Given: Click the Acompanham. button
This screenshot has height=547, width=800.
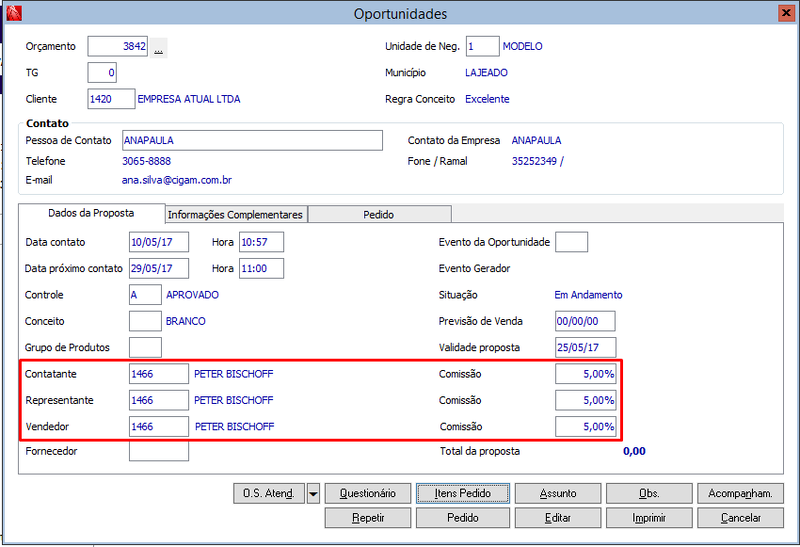Looking at the screenshot, I should tap(740, 493).
